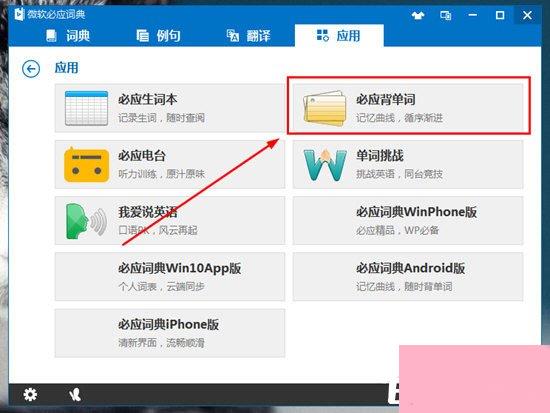Viewport: 550px width, 413px height.
Task: Click the 例句 tab document icon
Action: click(x=142, y=36)
